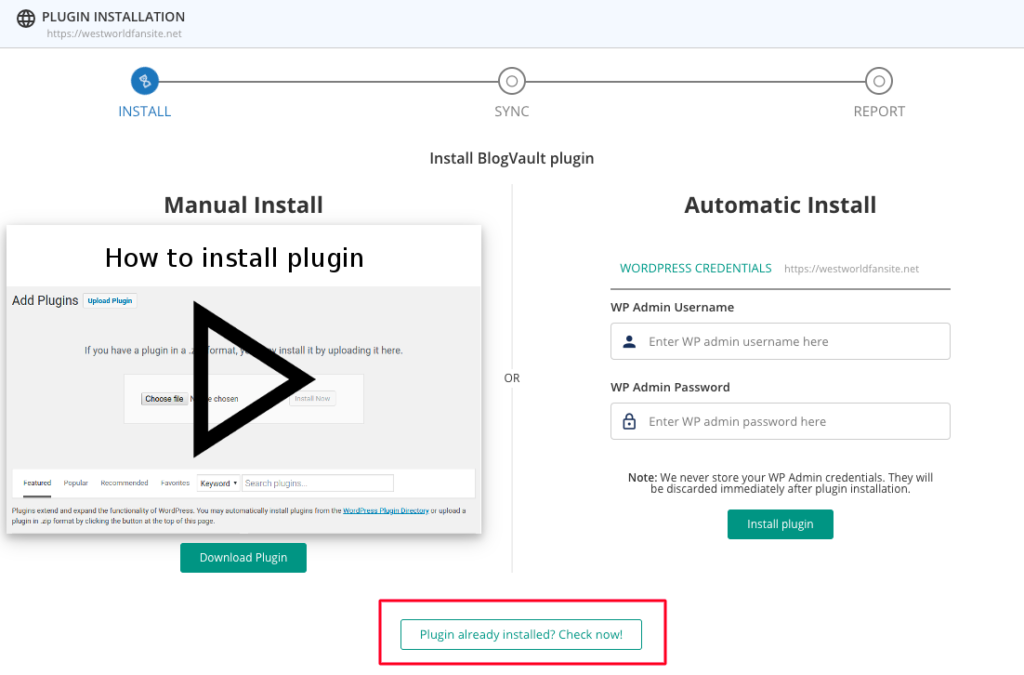Select the Sync step circle icon

point(511,81)
